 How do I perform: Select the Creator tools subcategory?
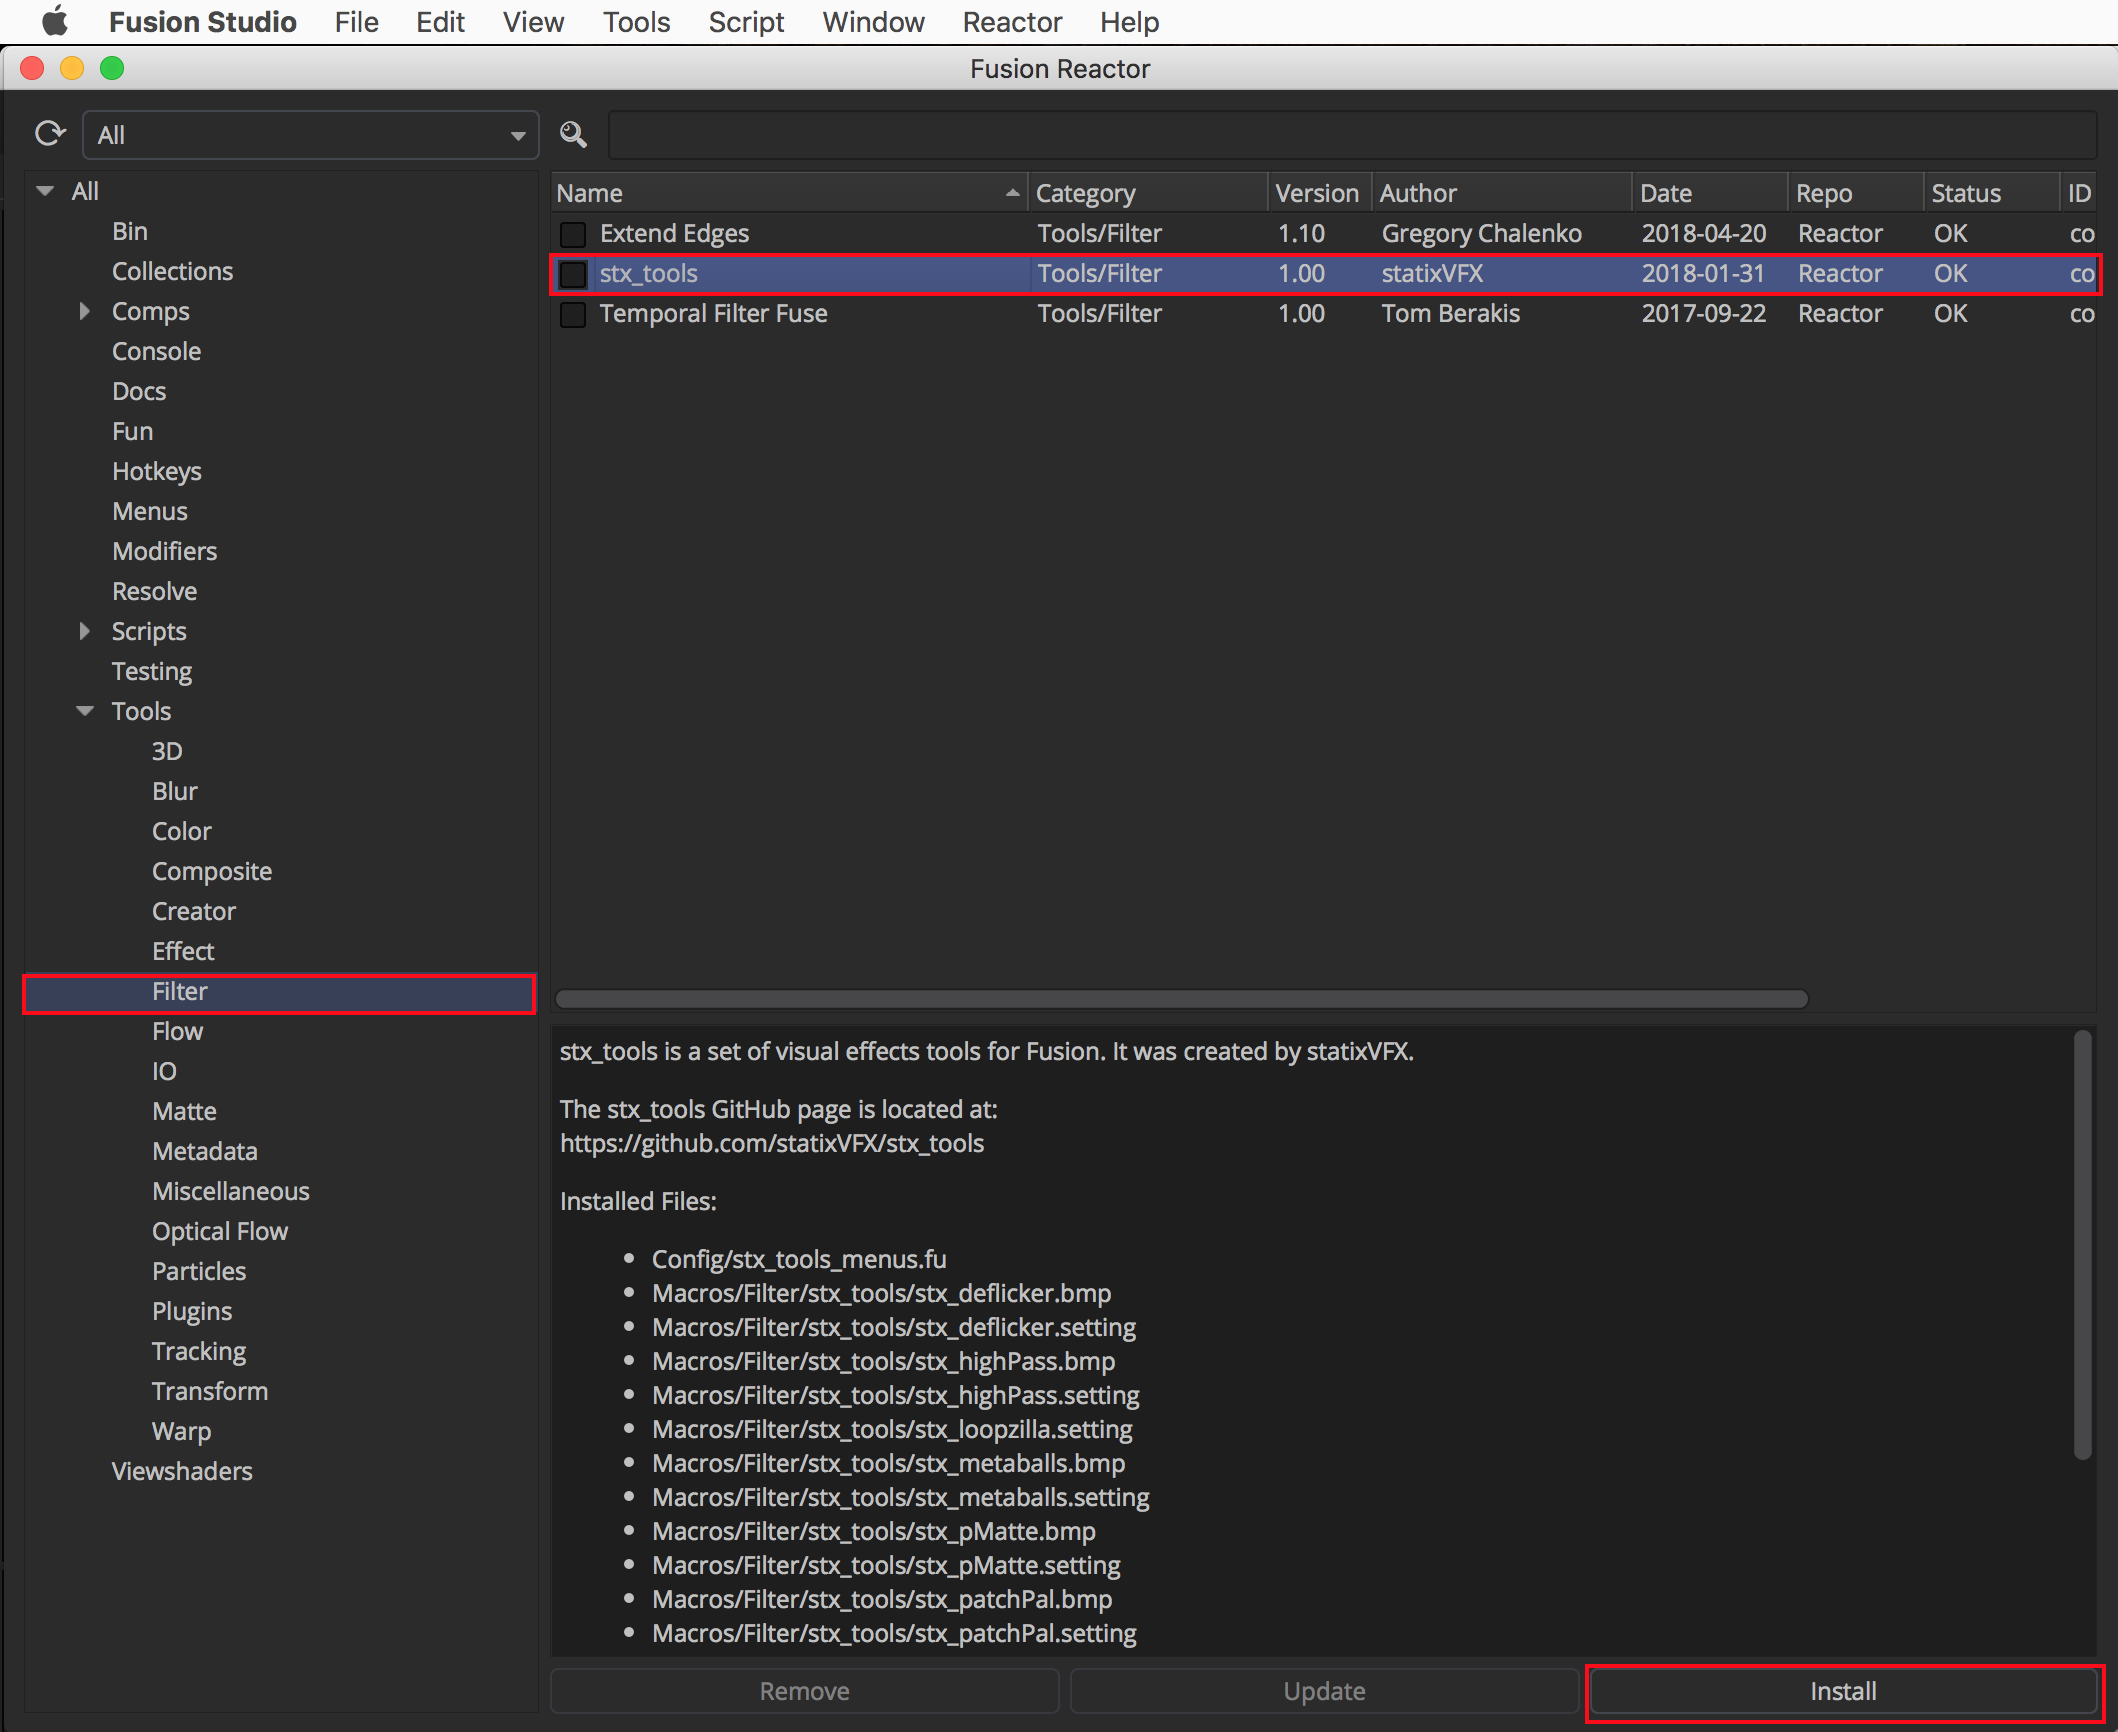point(193,911)
